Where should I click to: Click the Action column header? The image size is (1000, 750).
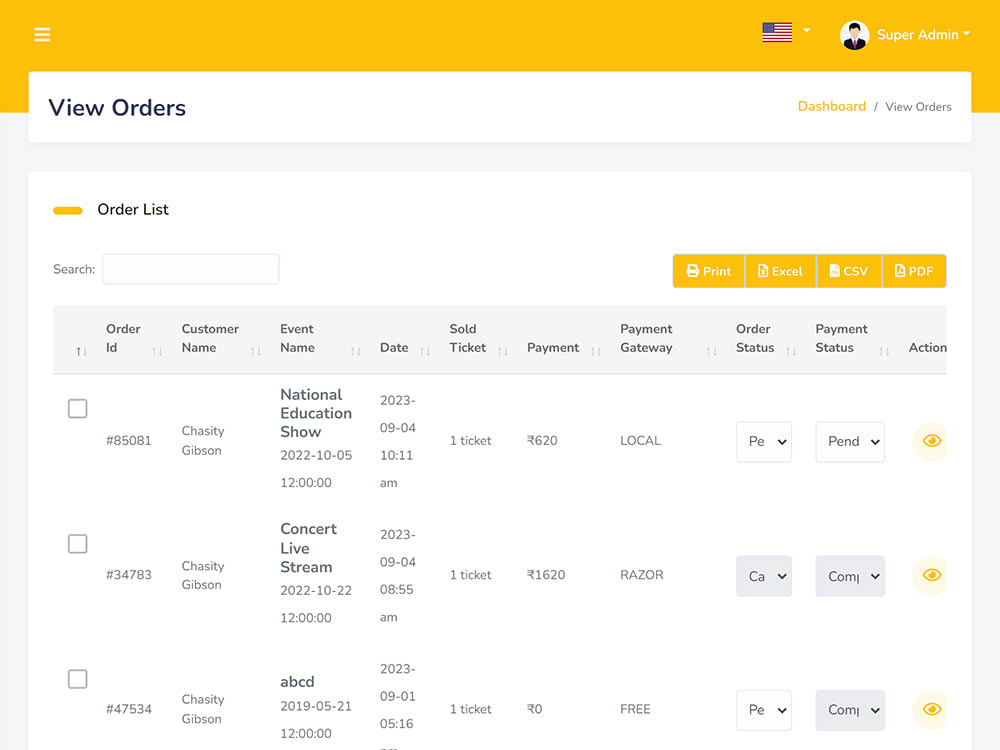[927, 348]
